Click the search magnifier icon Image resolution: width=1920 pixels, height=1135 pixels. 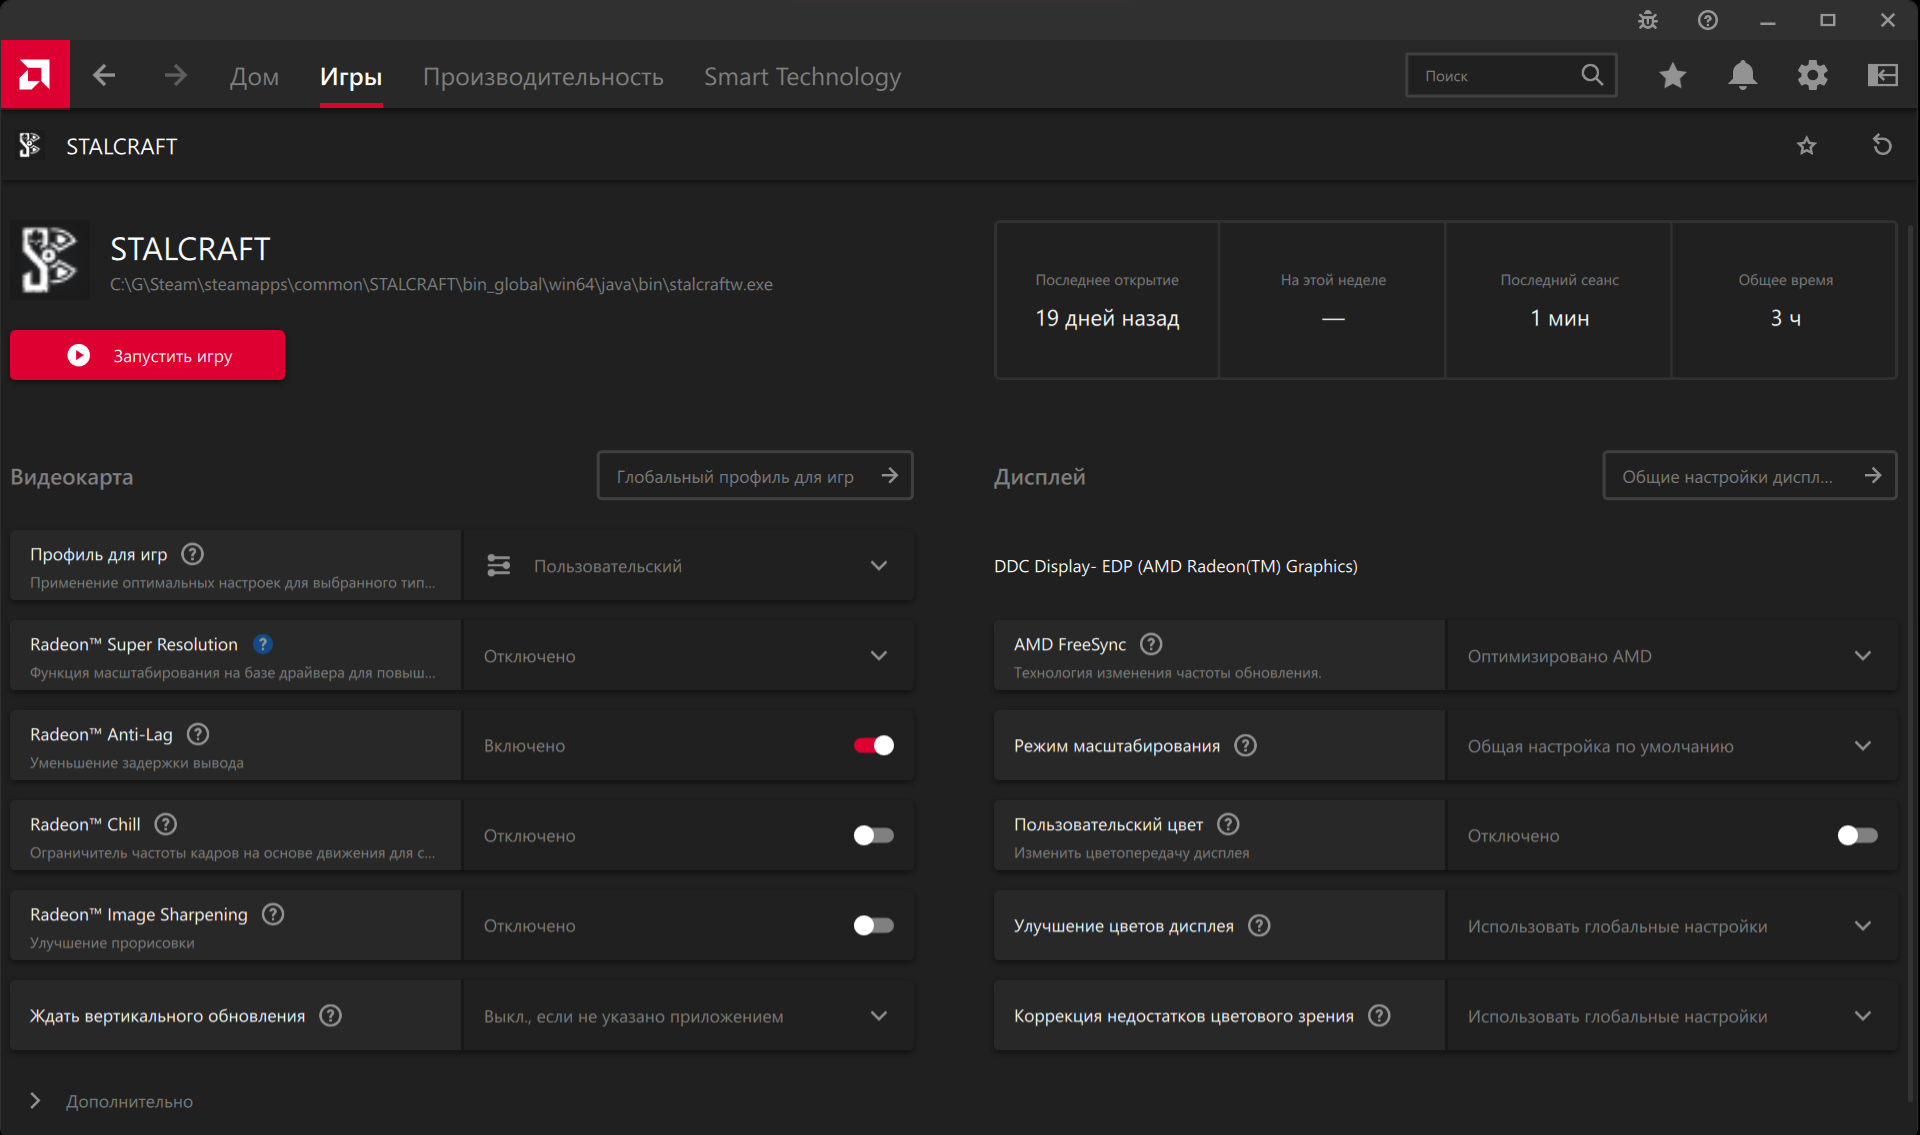click(x=1592, y=75)
